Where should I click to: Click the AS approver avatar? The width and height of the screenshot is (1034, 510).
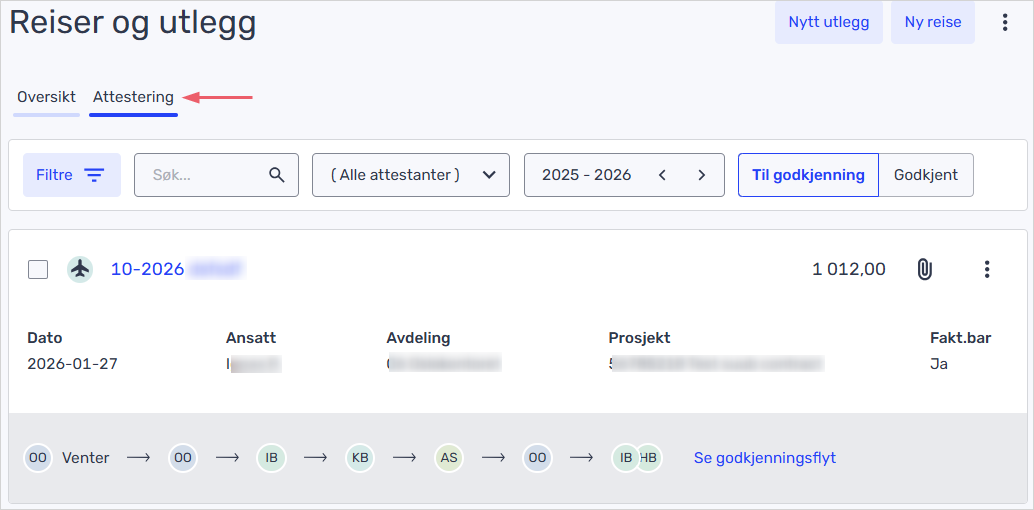point(449,458)
